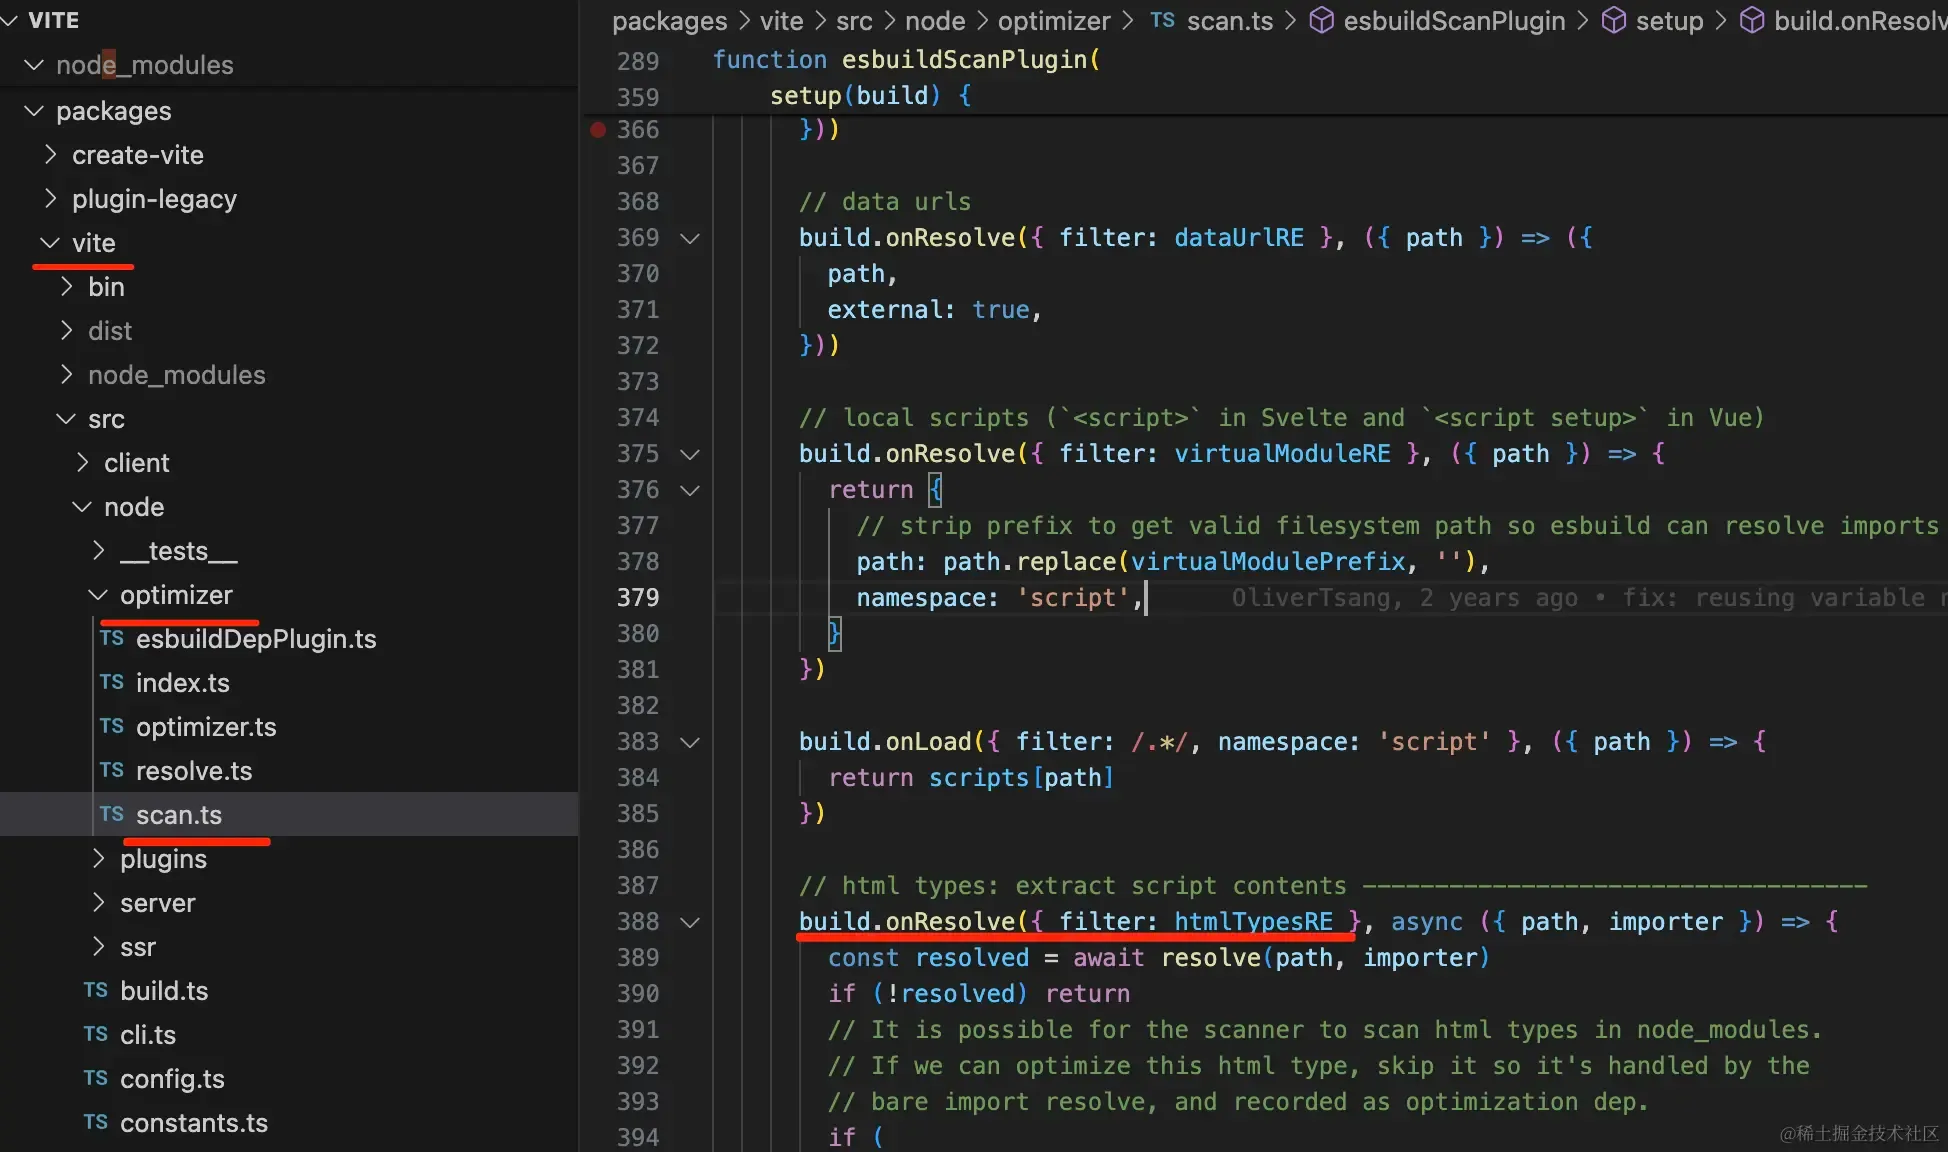Click virtualModulePrefix on line 378
The image size is (1948, 1152).
tap(1268, 562)
